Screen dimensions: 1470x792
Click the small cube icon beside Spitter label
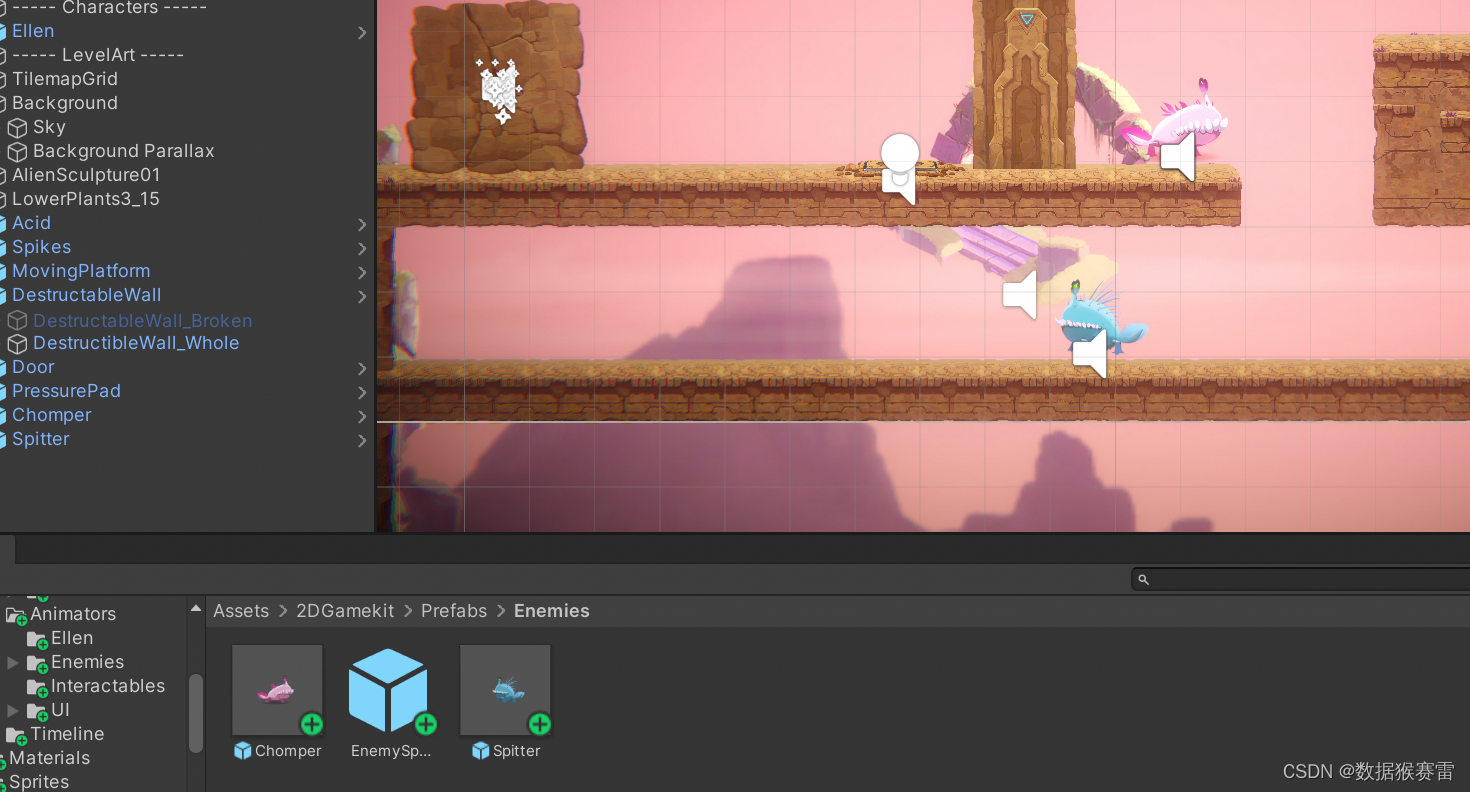coord(481,751)
